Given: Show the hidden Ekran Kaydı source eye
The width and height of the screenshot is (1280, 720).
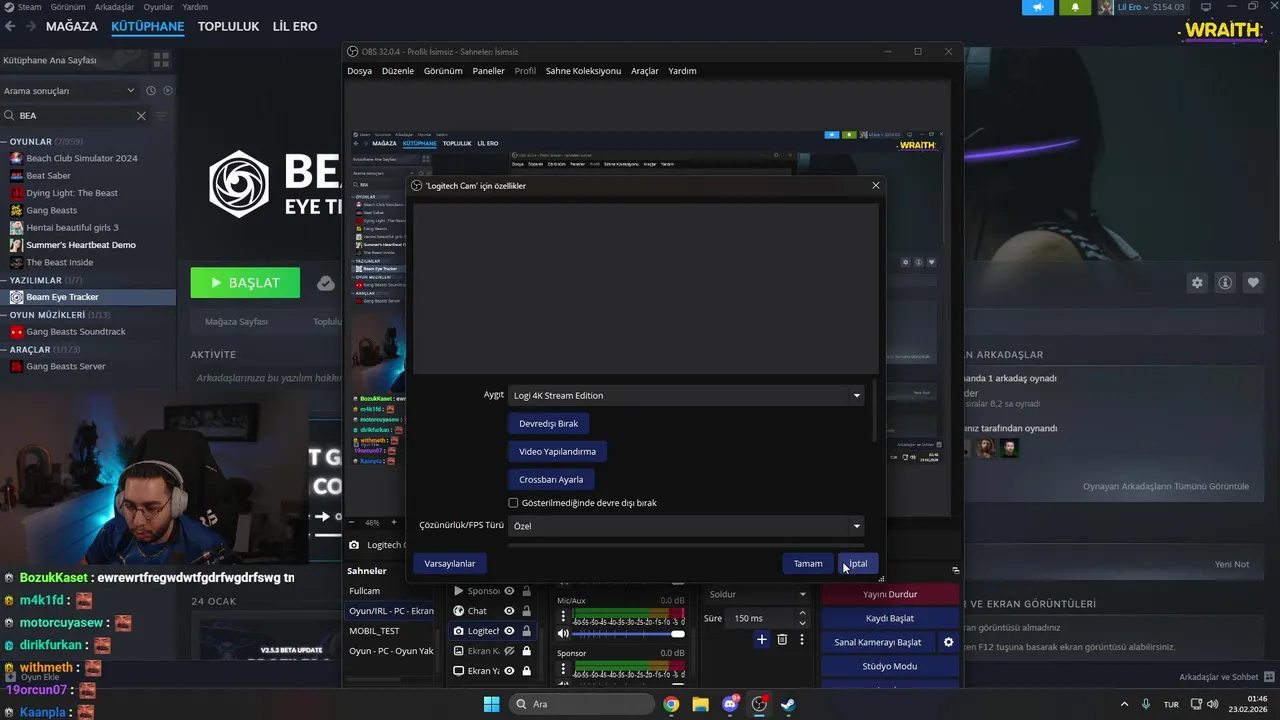Looking at the screenshot, I should click(x=509, y=651).
